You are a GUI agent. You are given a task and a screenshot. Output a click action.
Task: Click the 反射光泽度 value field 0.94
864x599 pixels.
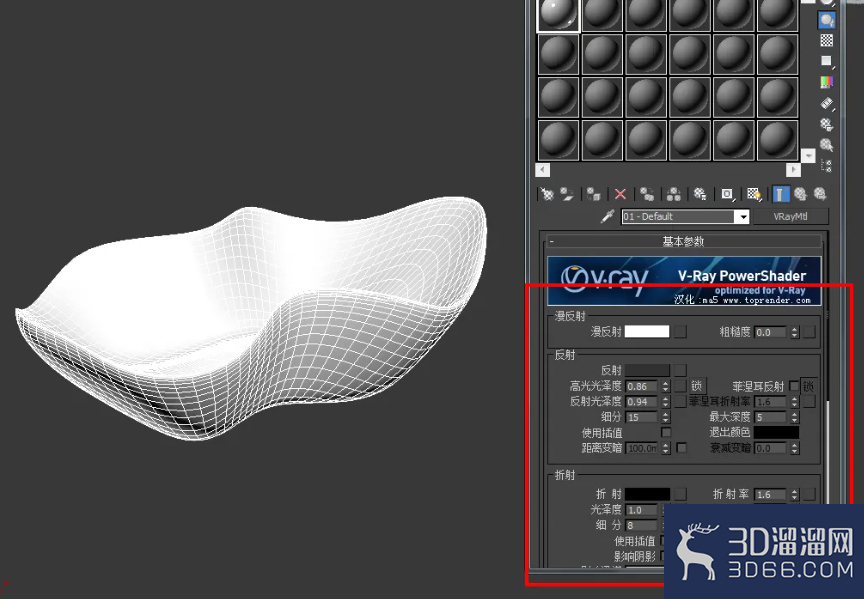tap(642, 401)
